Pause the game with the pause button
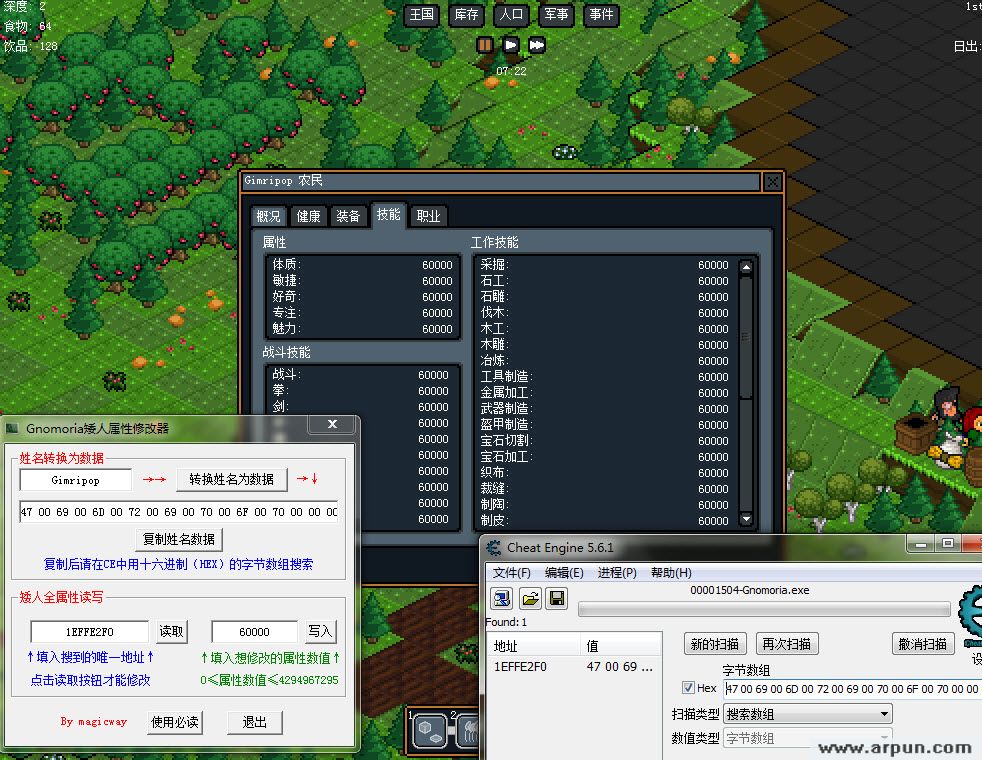The image size is (982, 760). coord(485,45)
